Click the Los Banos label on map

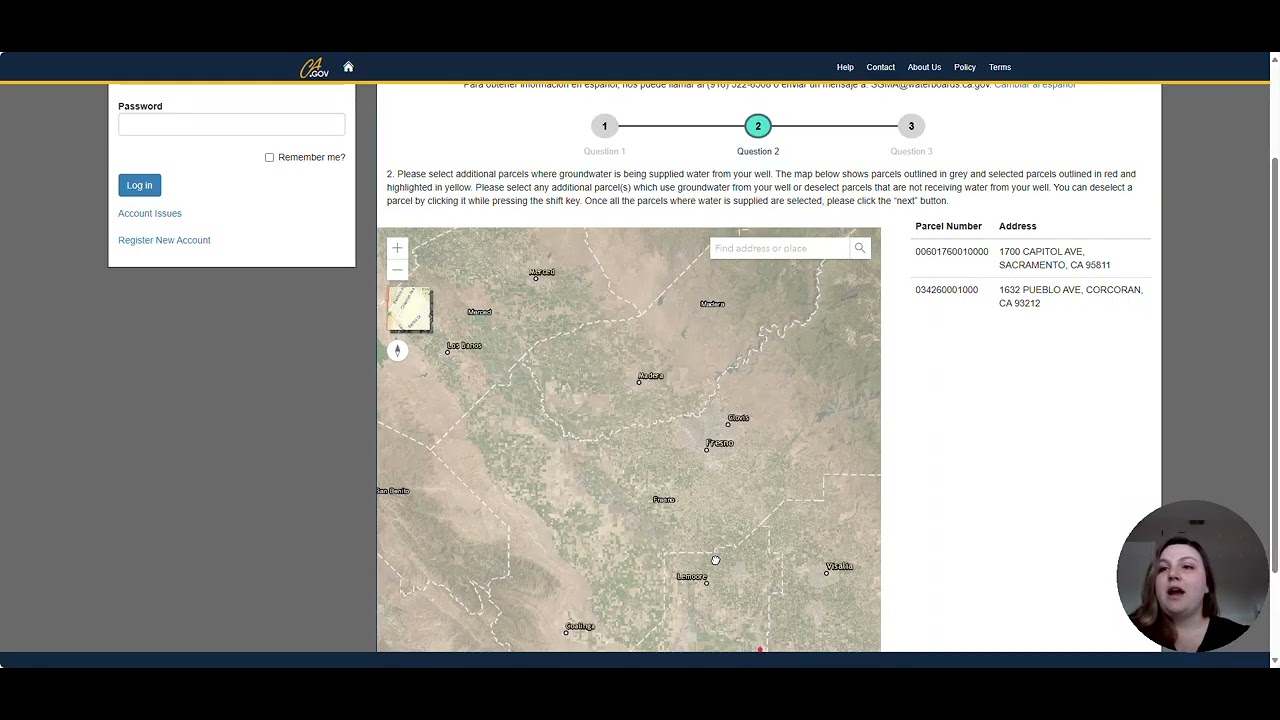click(x=465, y=345)
